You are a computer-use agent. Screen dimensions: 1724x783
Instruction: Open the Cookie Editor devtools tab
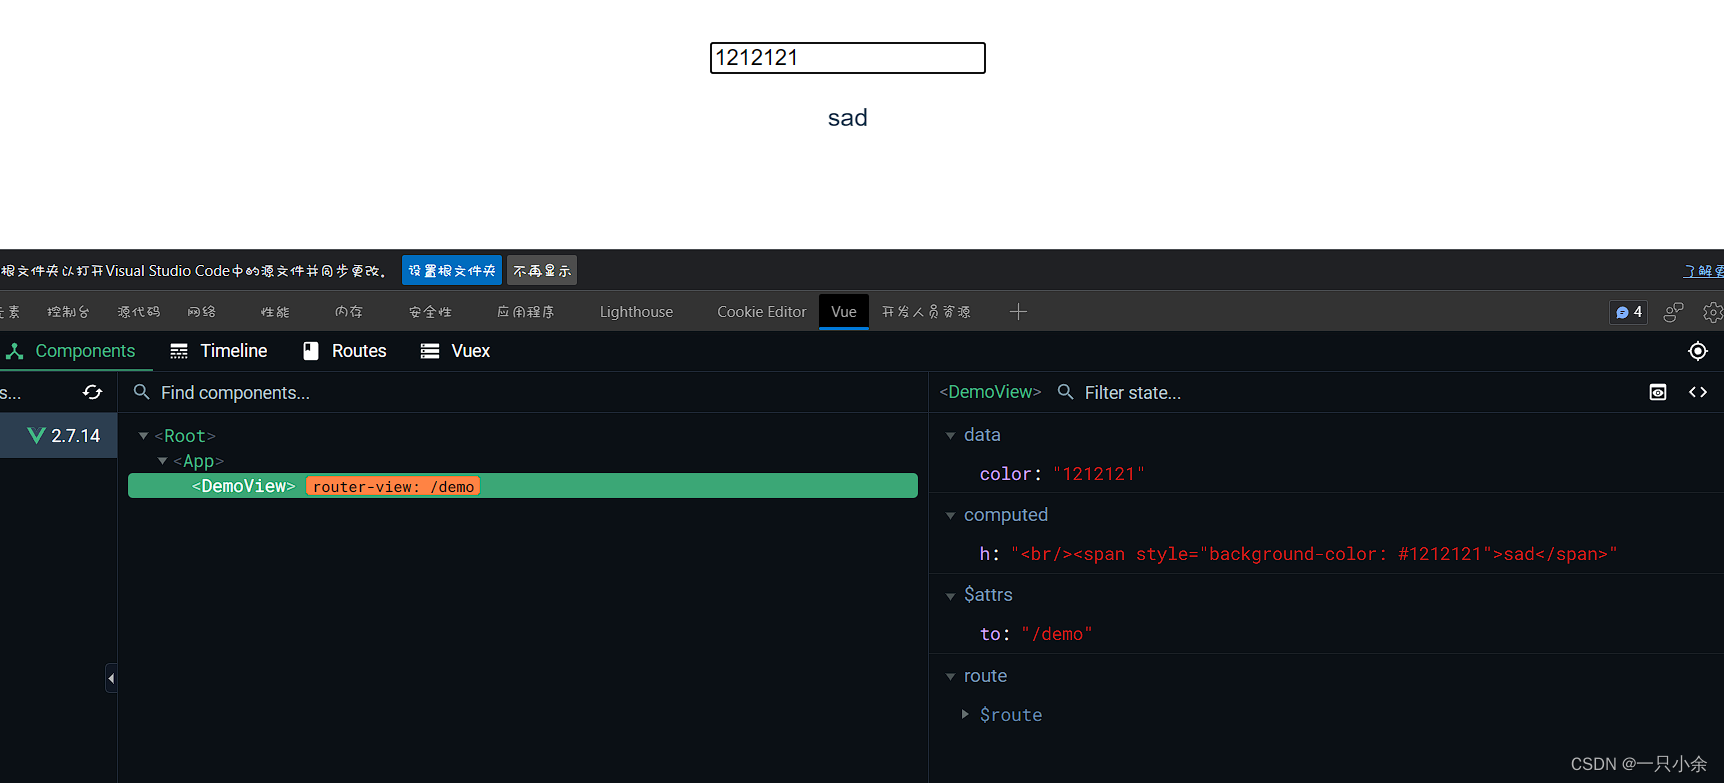click(761, 312)
